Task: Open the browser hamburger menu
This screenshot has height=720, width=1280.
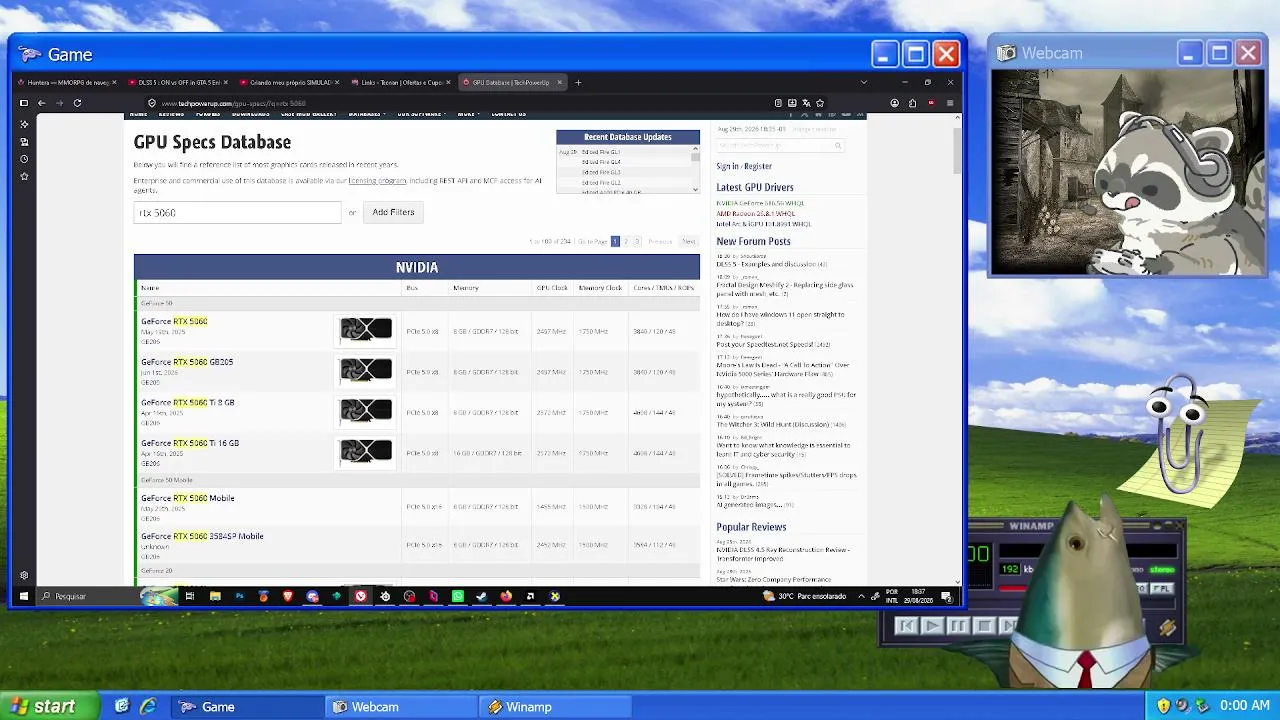Action: [950, 103]
